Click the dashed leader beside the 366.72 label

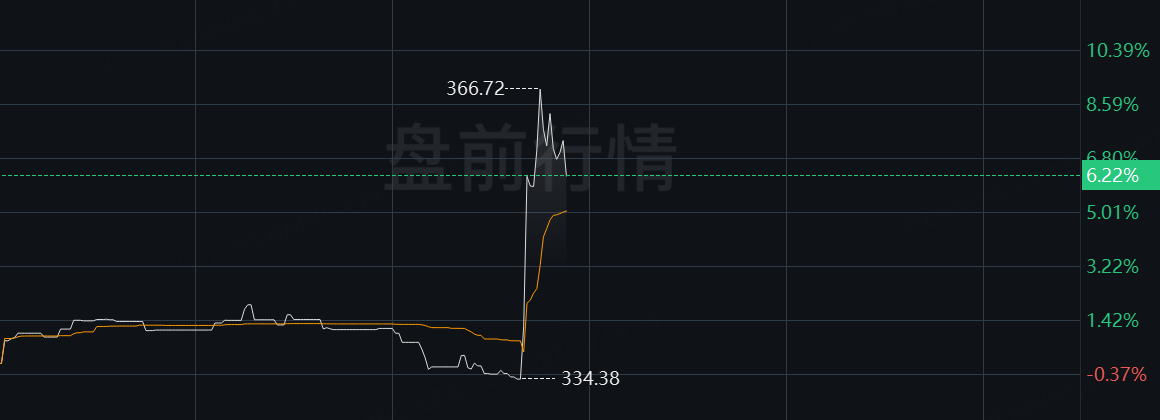[522, 89]
